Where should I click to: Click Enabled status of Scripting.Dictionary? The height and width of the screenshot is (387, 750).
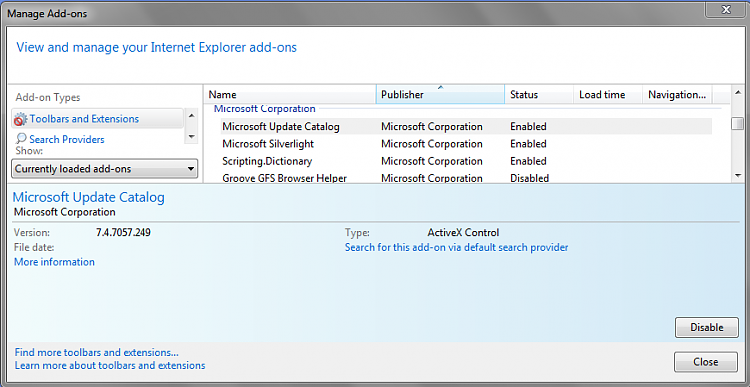[528, 161]
